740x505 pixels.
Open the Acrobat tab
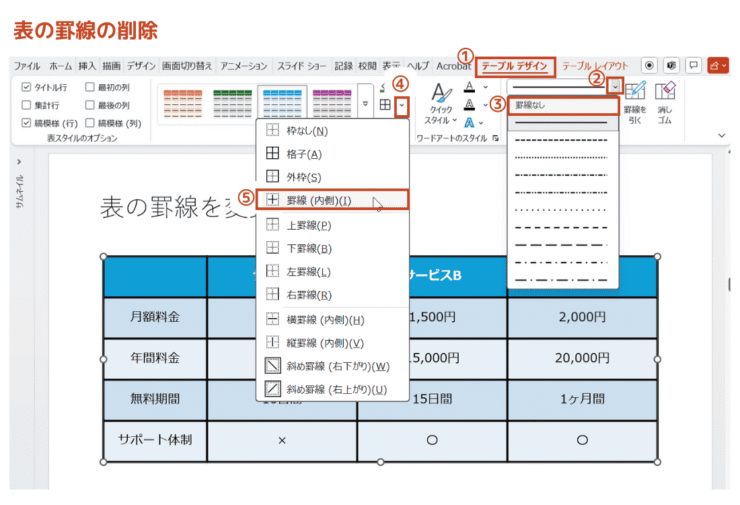coord(453,66)
